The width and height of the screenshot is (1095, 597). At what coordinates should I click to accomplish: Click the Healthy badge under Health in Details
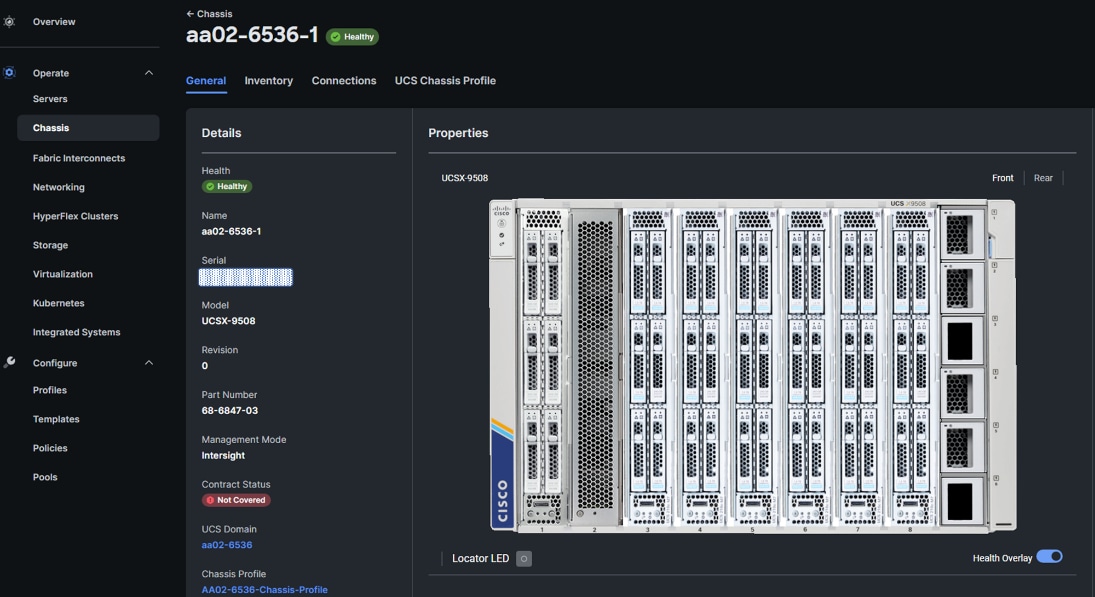coord(227,186)
